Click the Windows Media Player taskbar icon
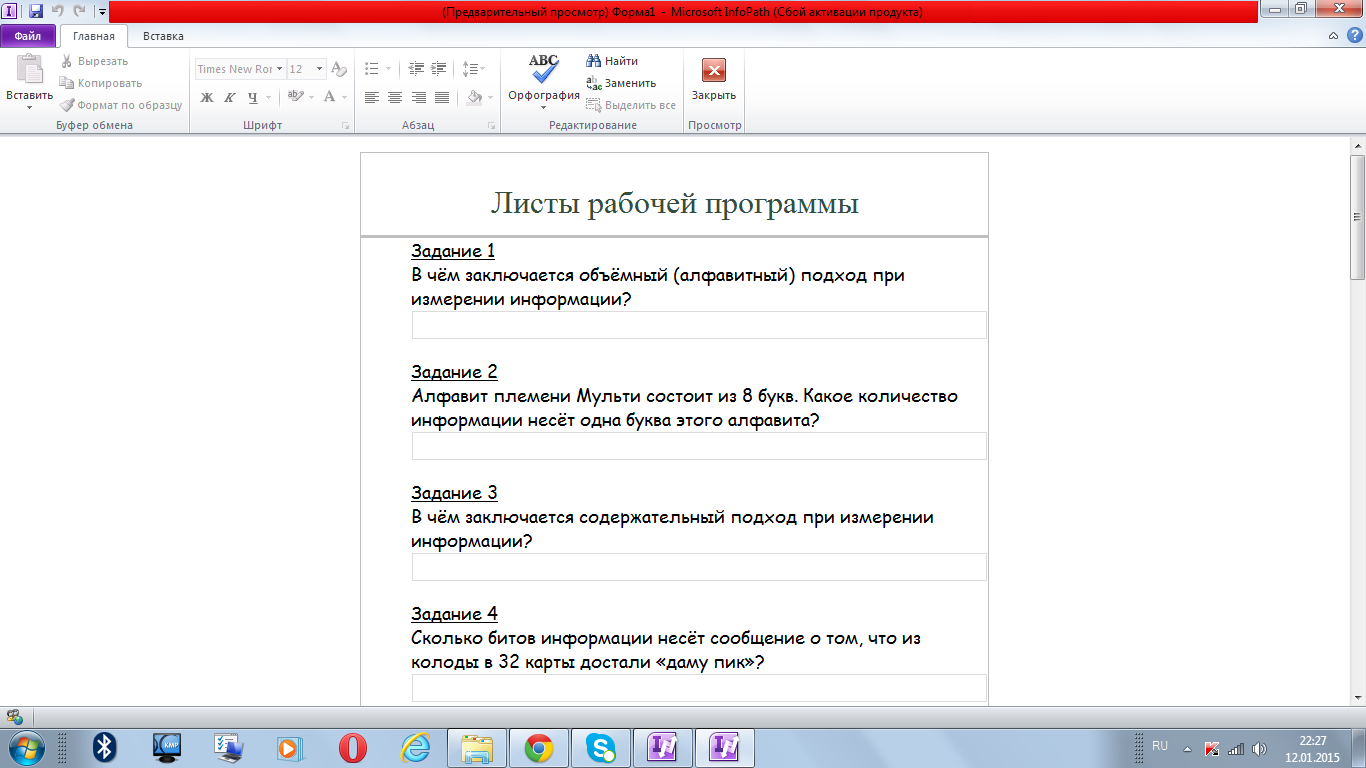Image resolution: width=1366 pixels, height=768 pixels. 290,747
